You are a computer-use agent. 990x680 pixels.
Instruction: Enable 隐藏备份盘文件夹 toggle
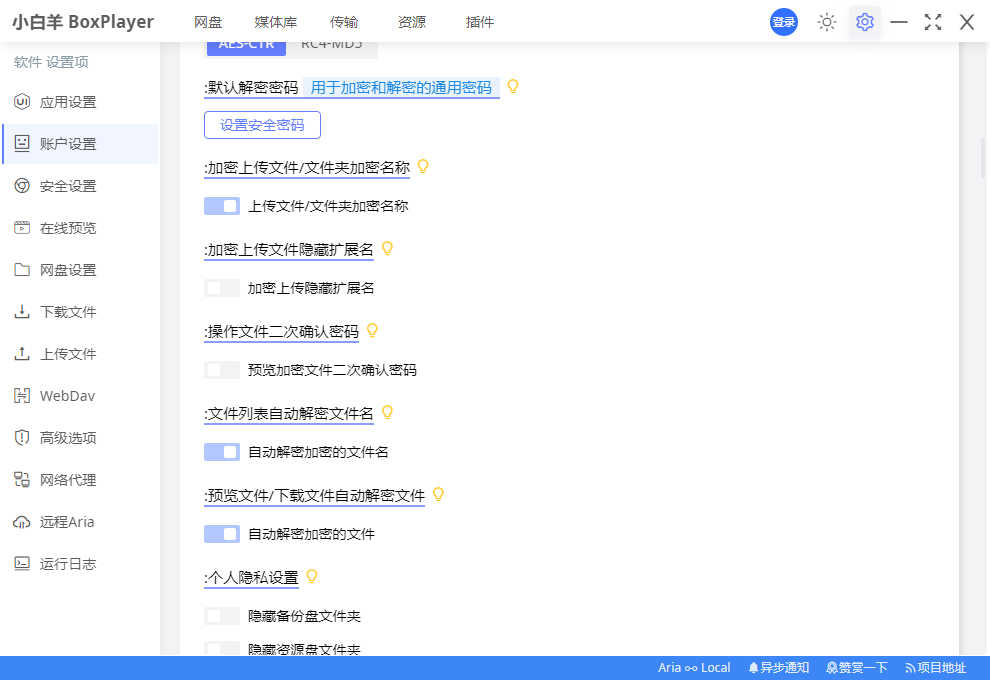222,615
